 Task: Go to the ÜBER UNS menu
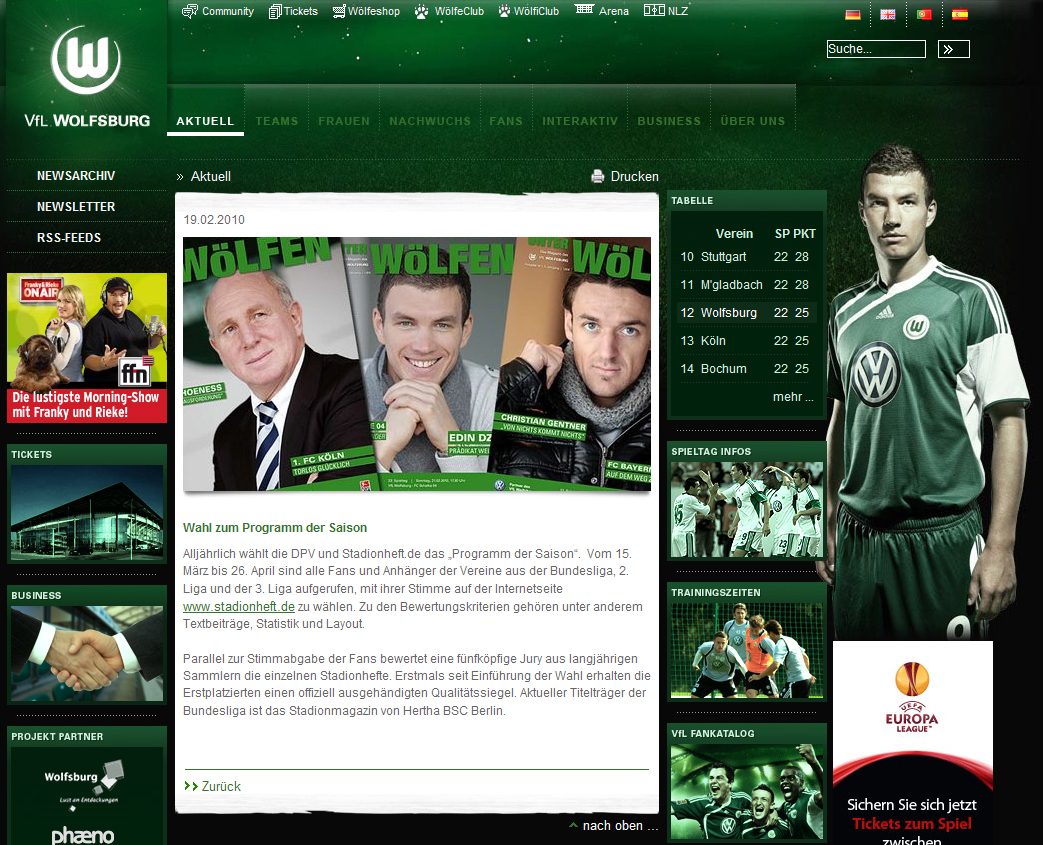752,121
